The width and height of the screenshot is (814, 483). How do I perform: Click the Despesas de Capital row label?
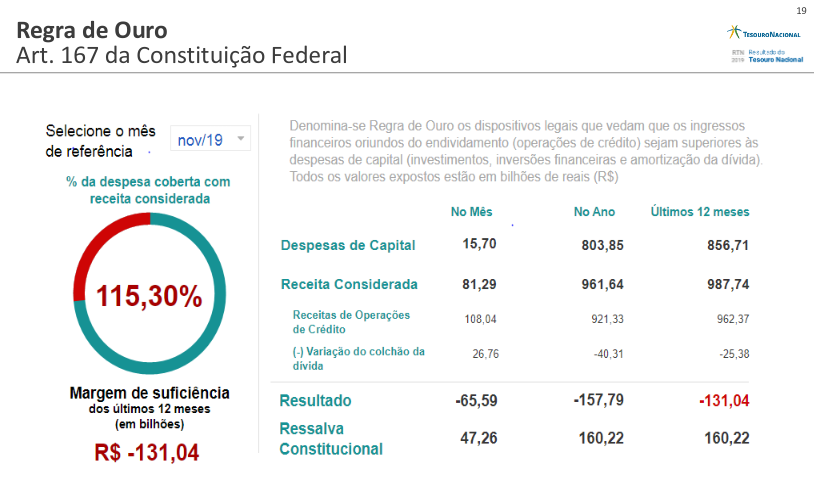(x=347, y=245)
